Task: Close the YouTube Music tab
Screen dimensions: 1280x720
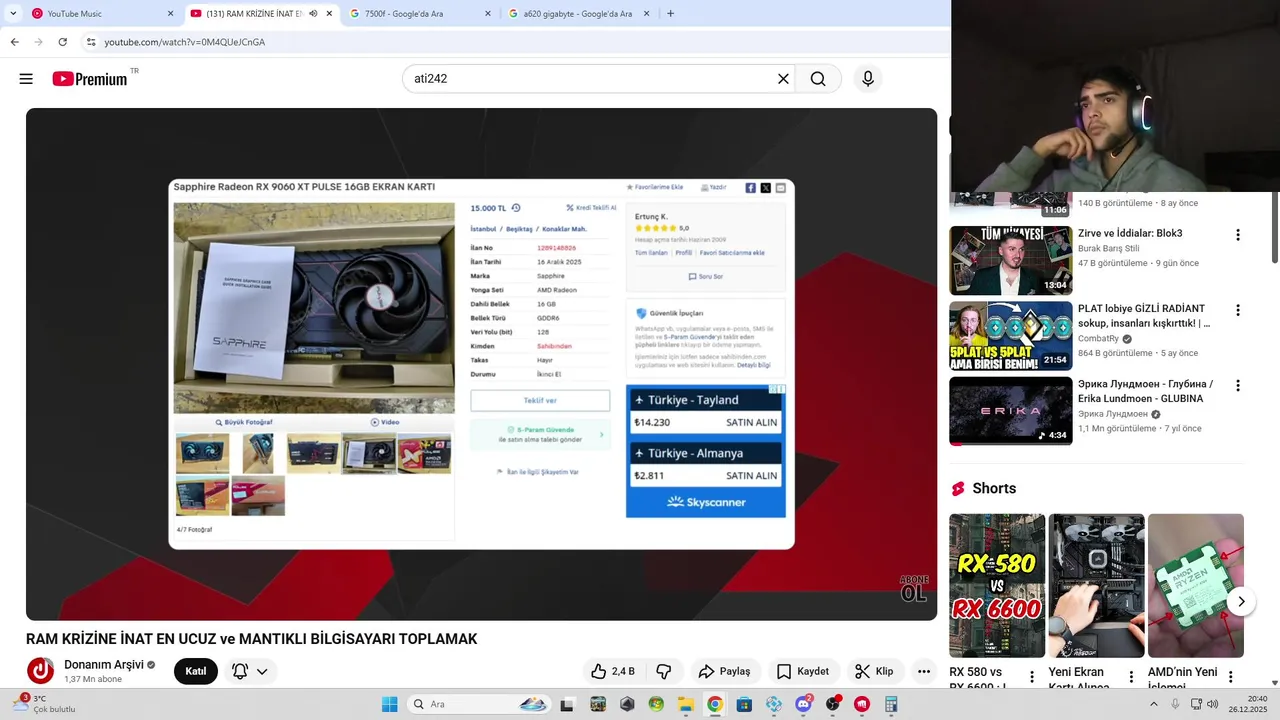Action: tap(170, 14)
